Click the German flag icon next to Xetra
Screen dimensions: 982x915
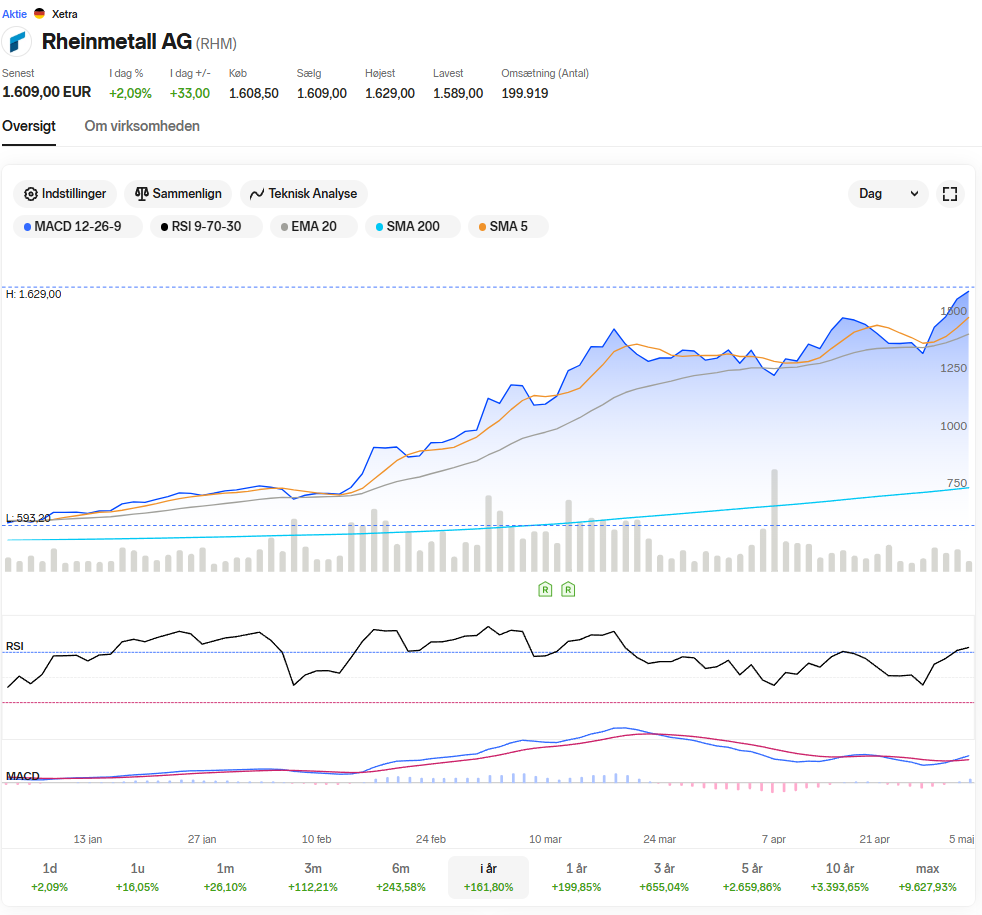point(39,13)
